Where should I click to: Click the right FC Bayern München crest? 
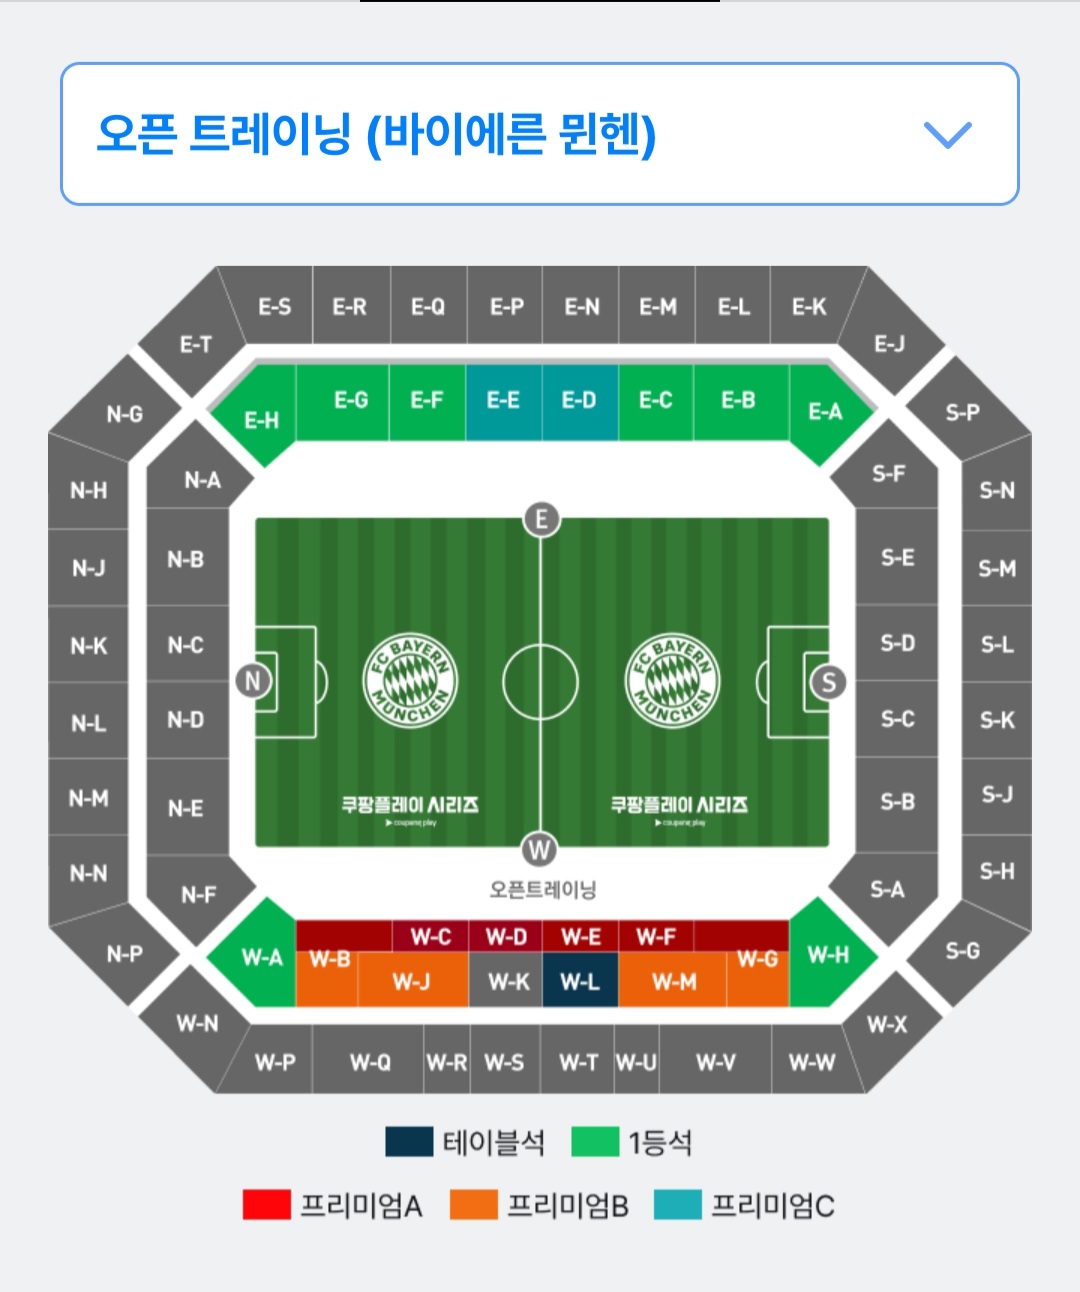pyautogui.click(x=671, y=680)
